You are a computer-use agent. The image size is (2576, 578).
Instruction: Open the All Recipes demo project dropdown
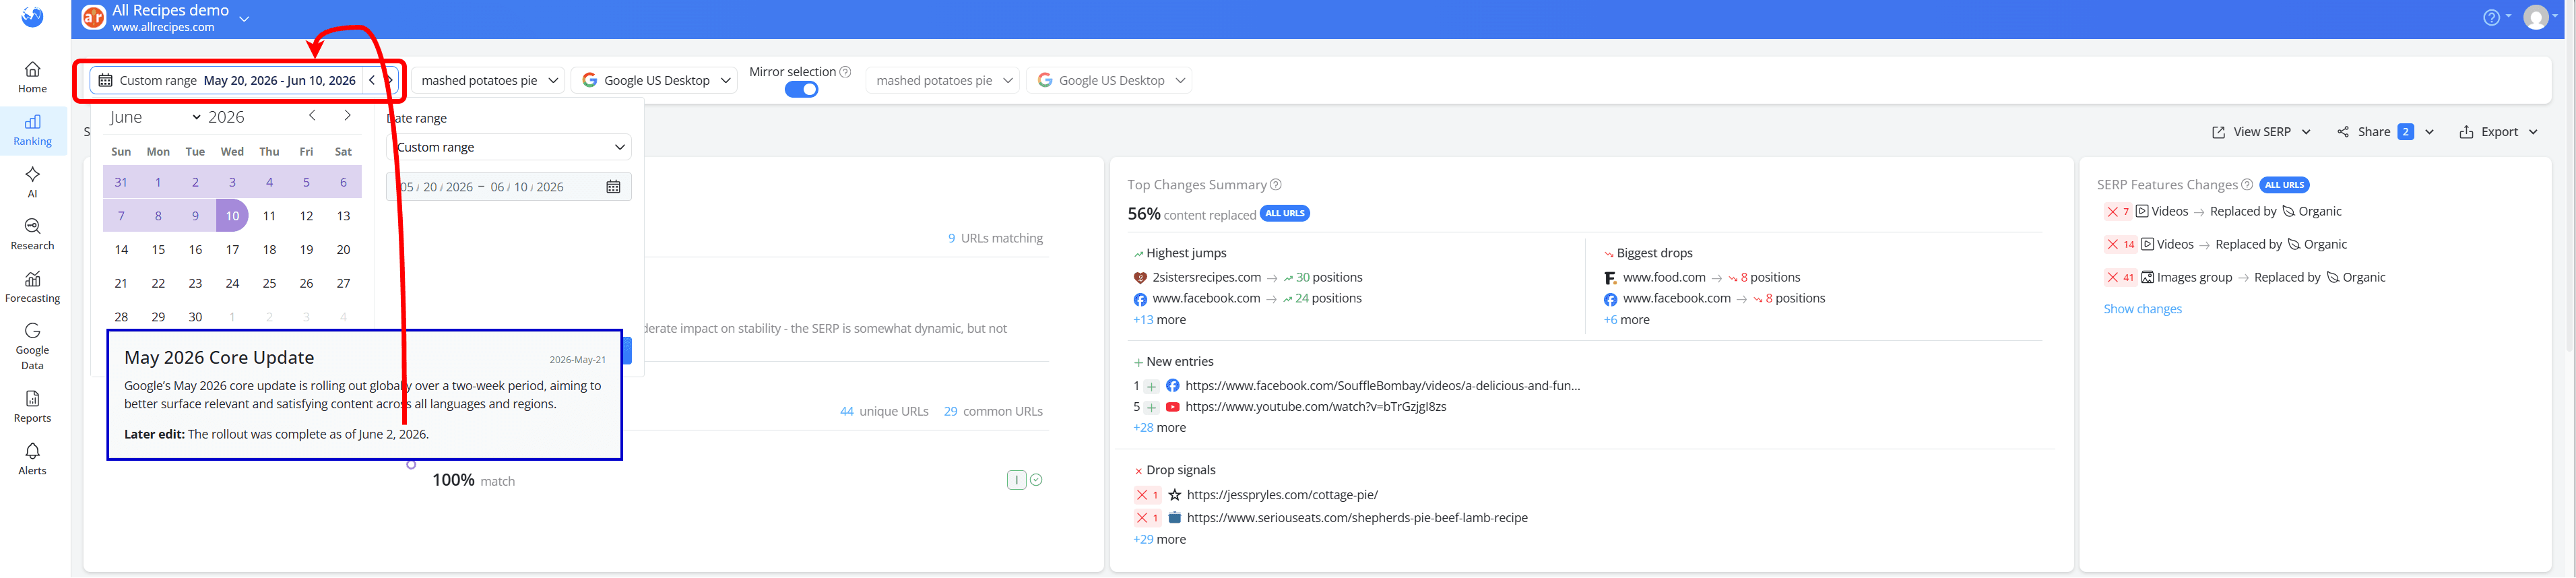click(x=244, y=18)
